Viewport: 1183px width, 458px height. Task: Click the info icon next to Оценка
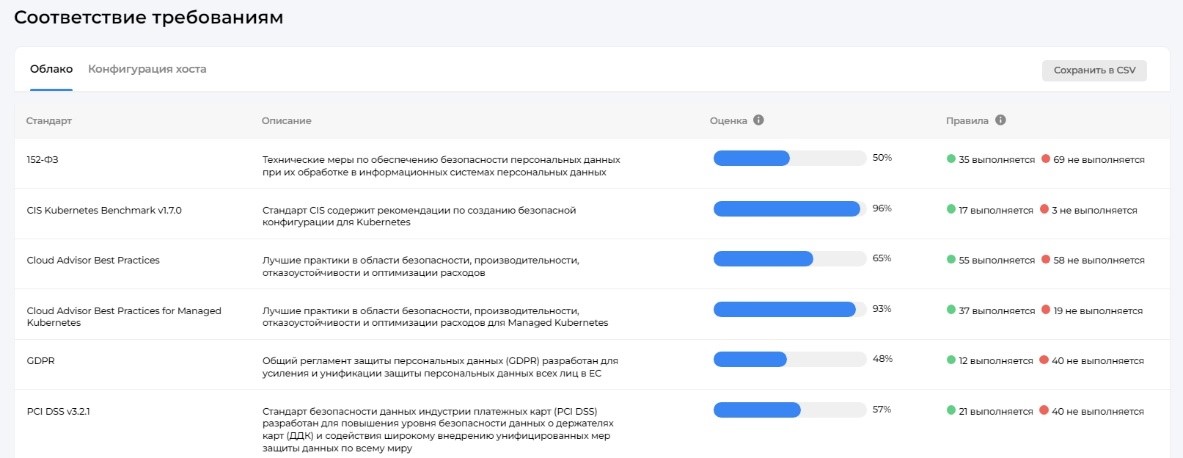759,120
